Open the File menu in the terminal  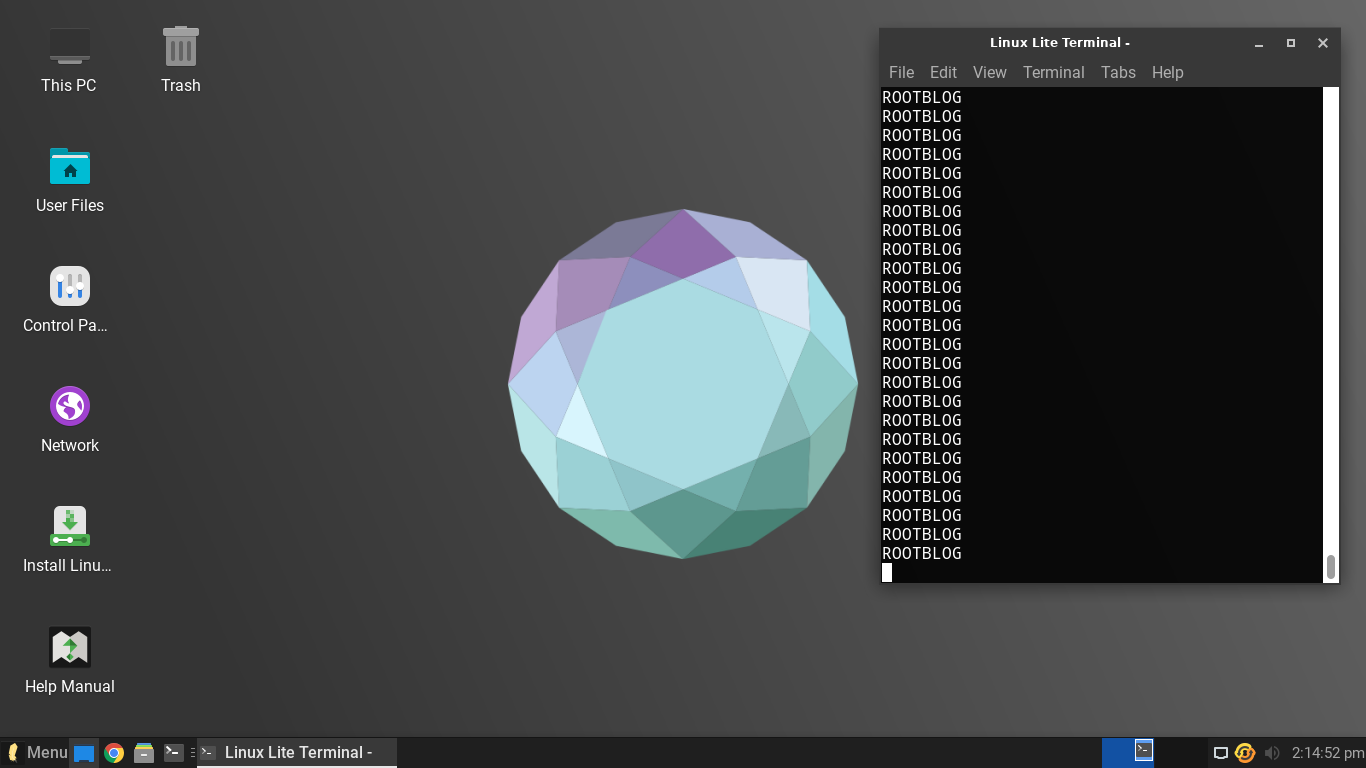pos(900,72)
